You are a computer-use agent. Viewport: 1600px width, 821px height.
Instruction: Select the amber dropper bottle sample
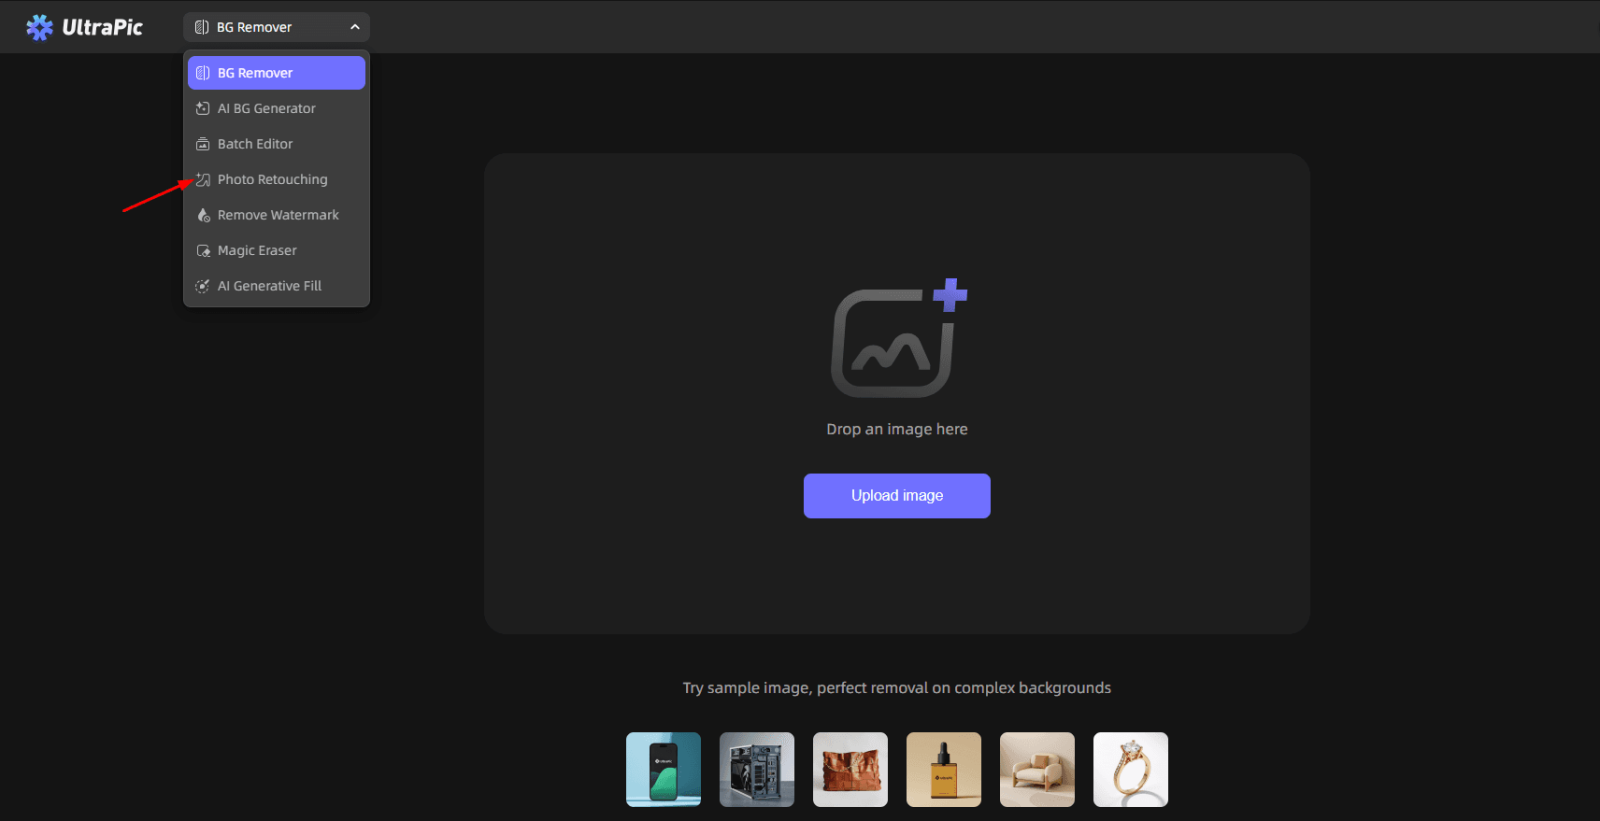943,769
